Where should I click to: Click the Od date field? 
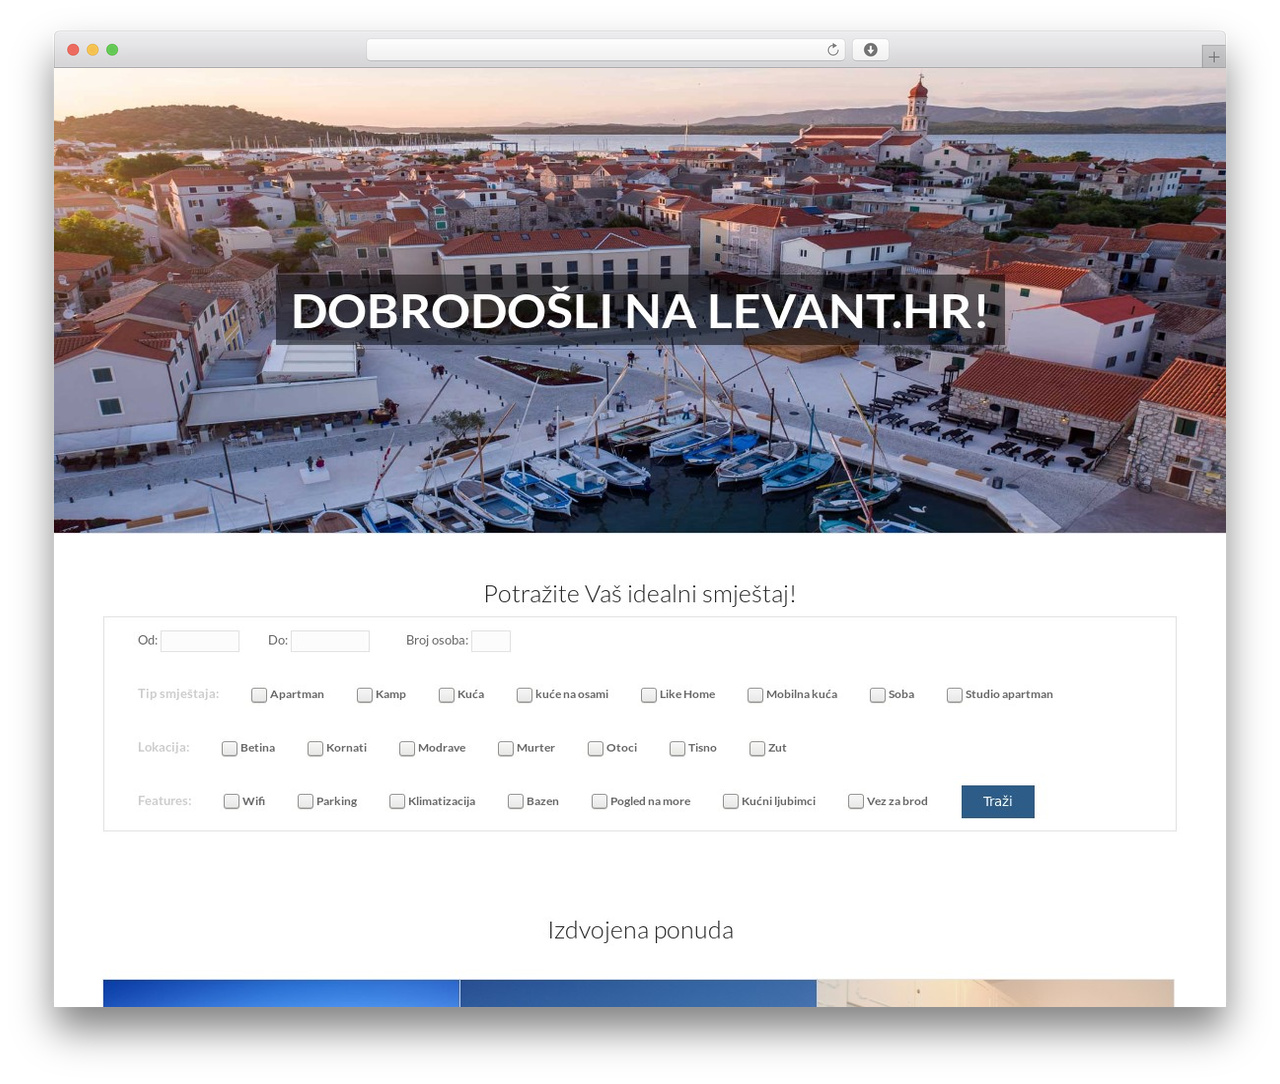200,641
